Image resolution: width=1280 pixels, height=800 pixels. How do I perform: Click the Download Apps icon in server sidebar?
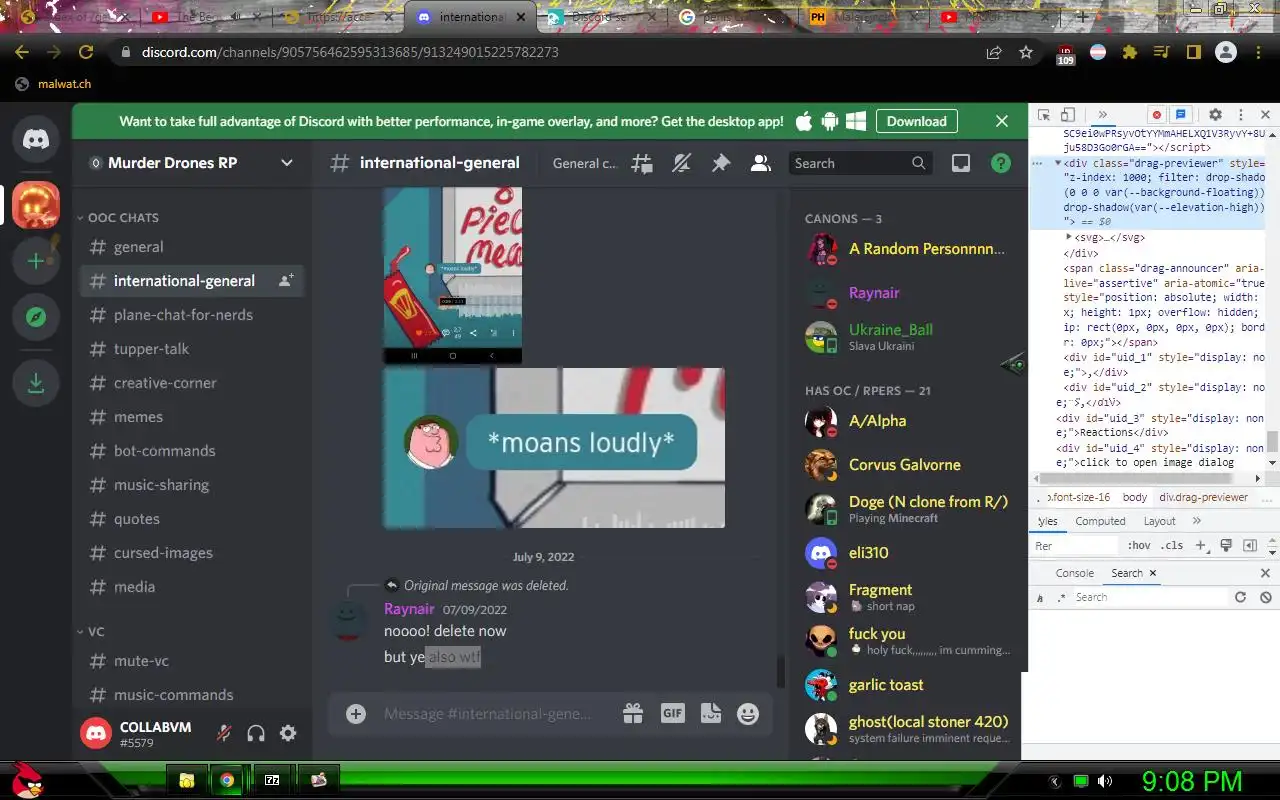tap(36, 383)
